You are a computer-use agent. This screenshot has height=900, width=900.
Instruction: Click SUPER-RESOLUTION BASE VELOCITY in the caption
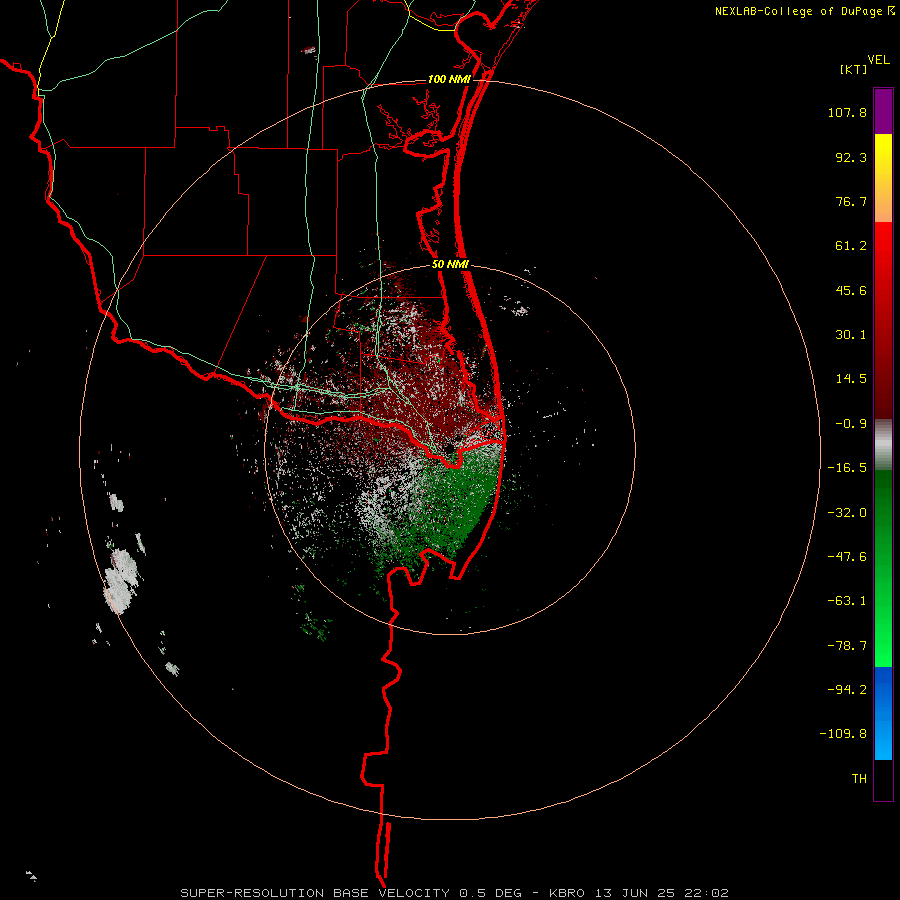pos(315,893)
